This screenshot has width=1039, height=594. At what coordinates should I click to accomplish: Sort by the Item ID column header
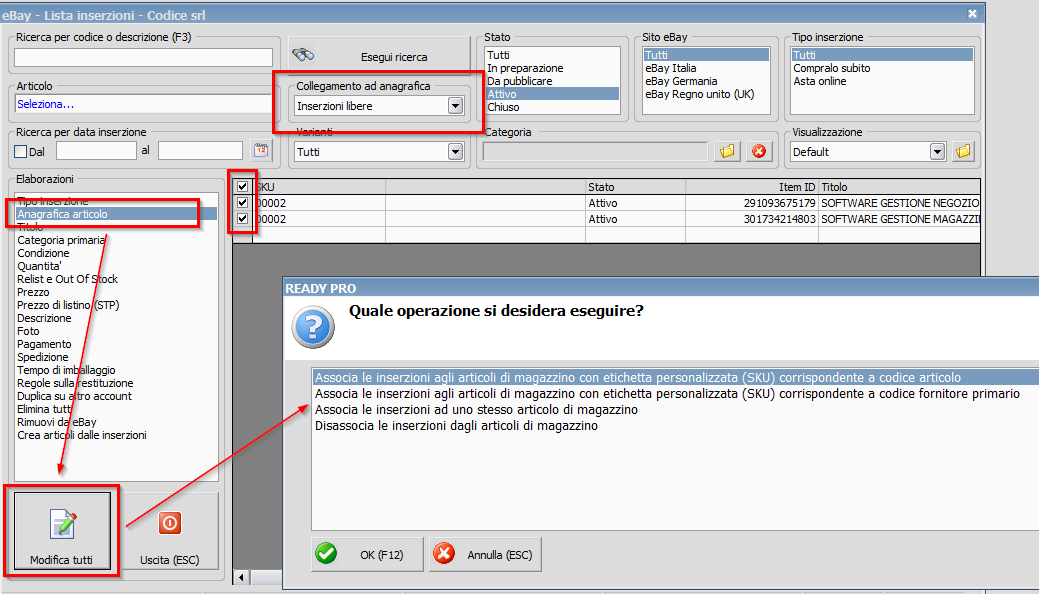point(752,187)
